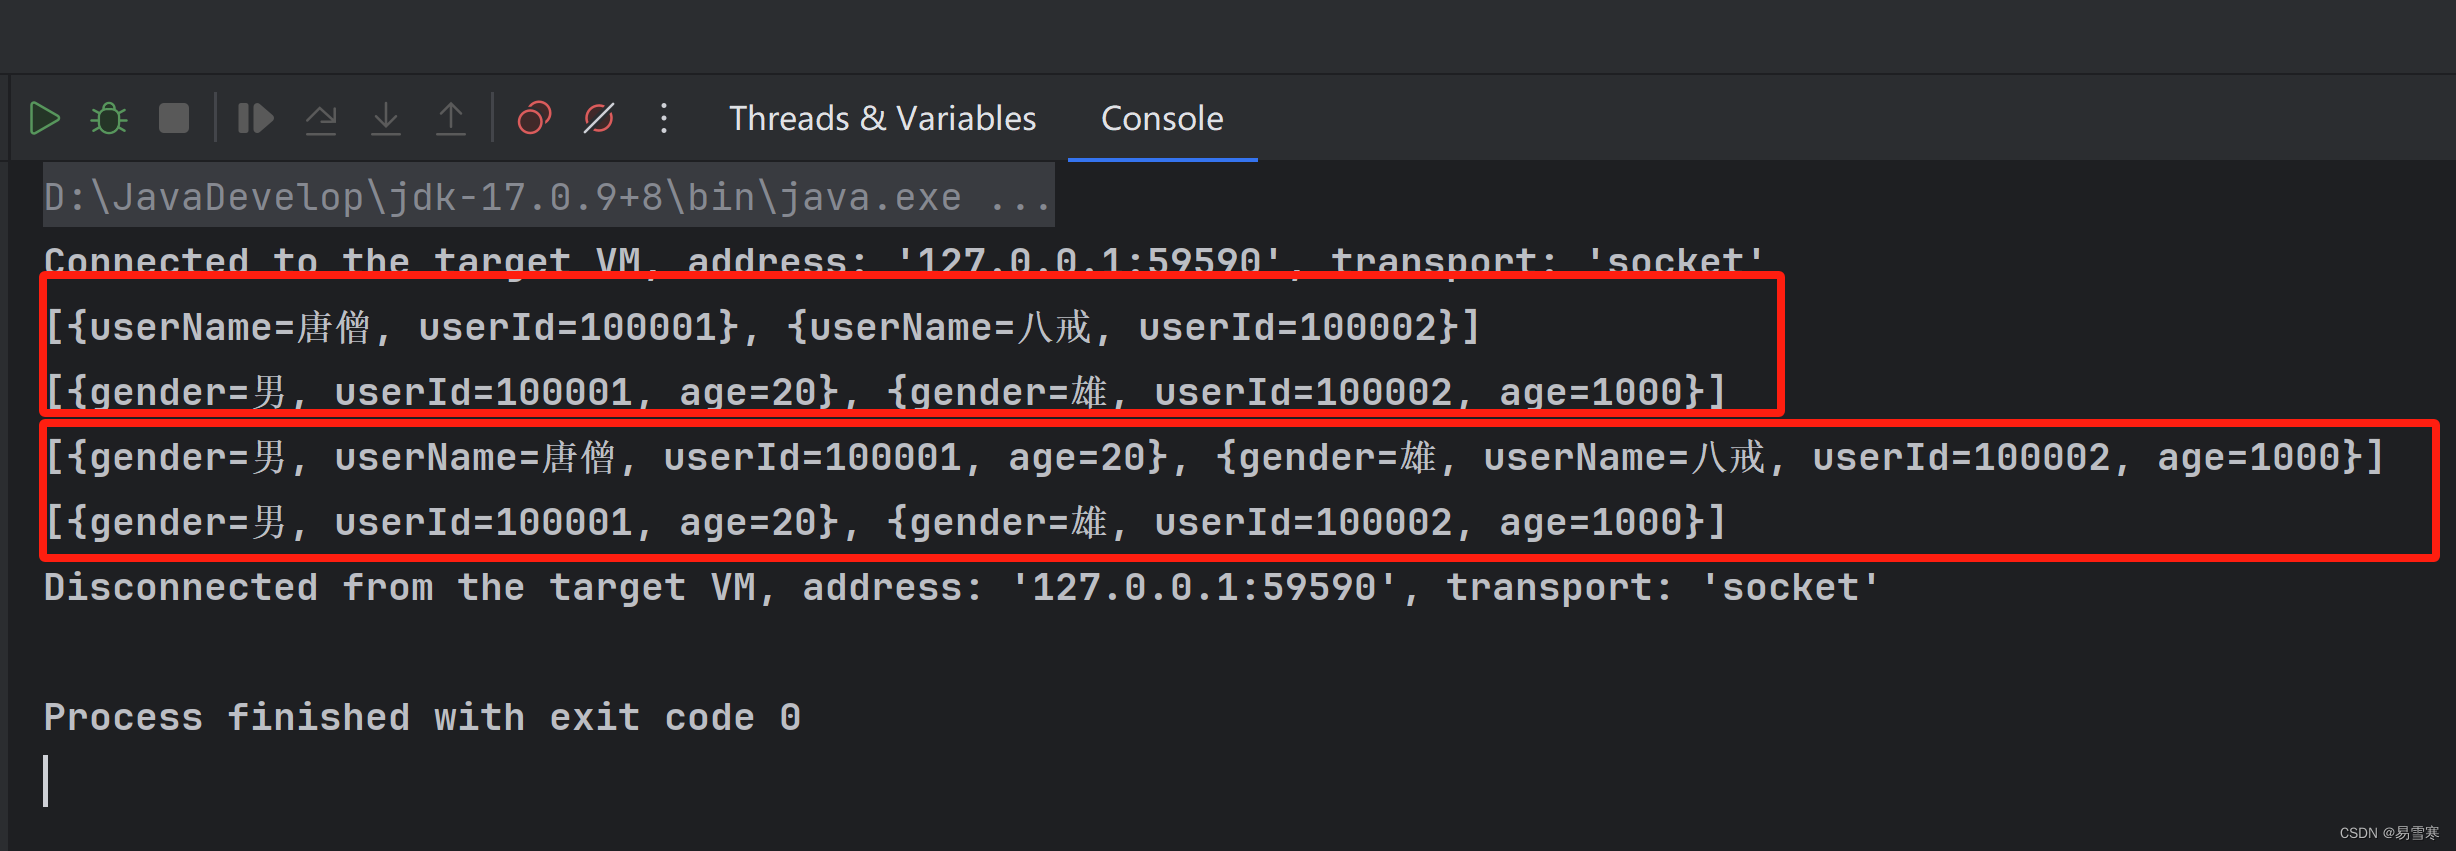Click the green Rerun play icon
Screen dimensions: 2456x851
pyautogui.click(x=44, y=119)
